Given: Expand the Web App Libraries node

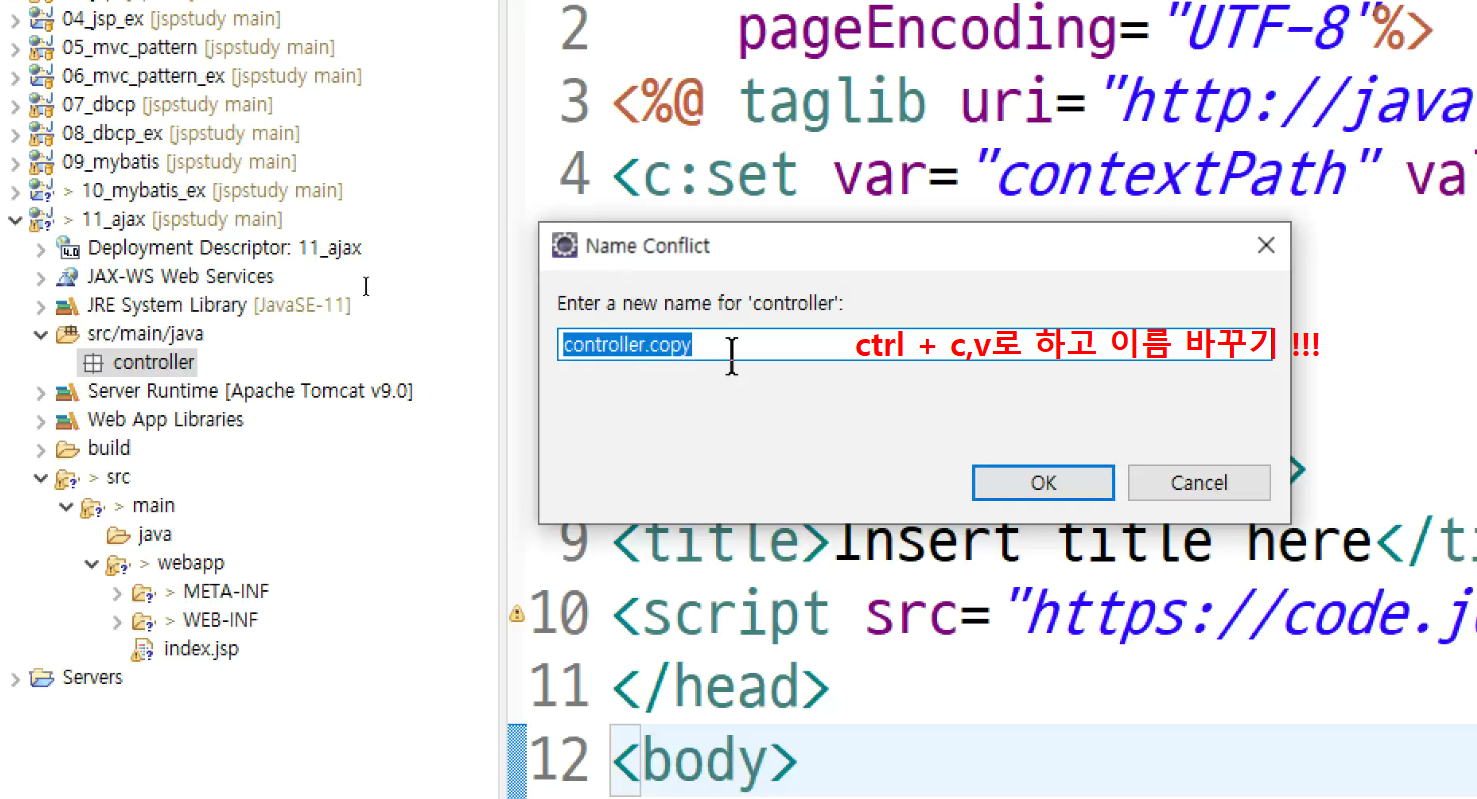Looking at the screenshot, I should [41, 420].
